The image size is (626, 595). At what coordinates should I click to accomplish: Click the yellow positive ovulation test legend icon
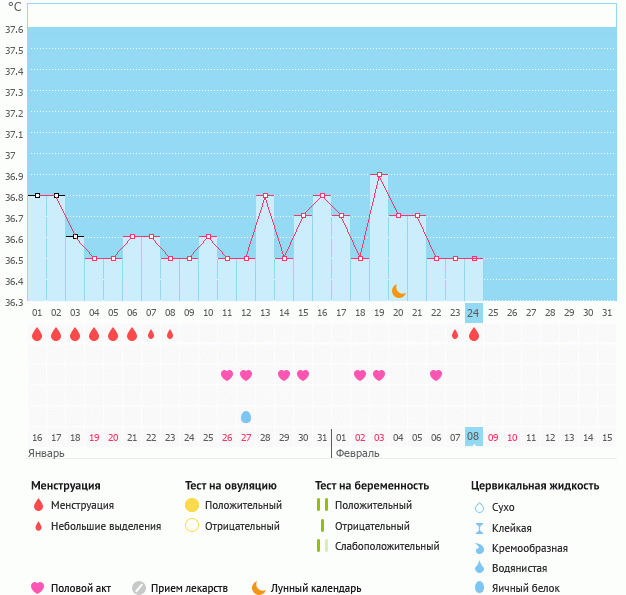192,505
